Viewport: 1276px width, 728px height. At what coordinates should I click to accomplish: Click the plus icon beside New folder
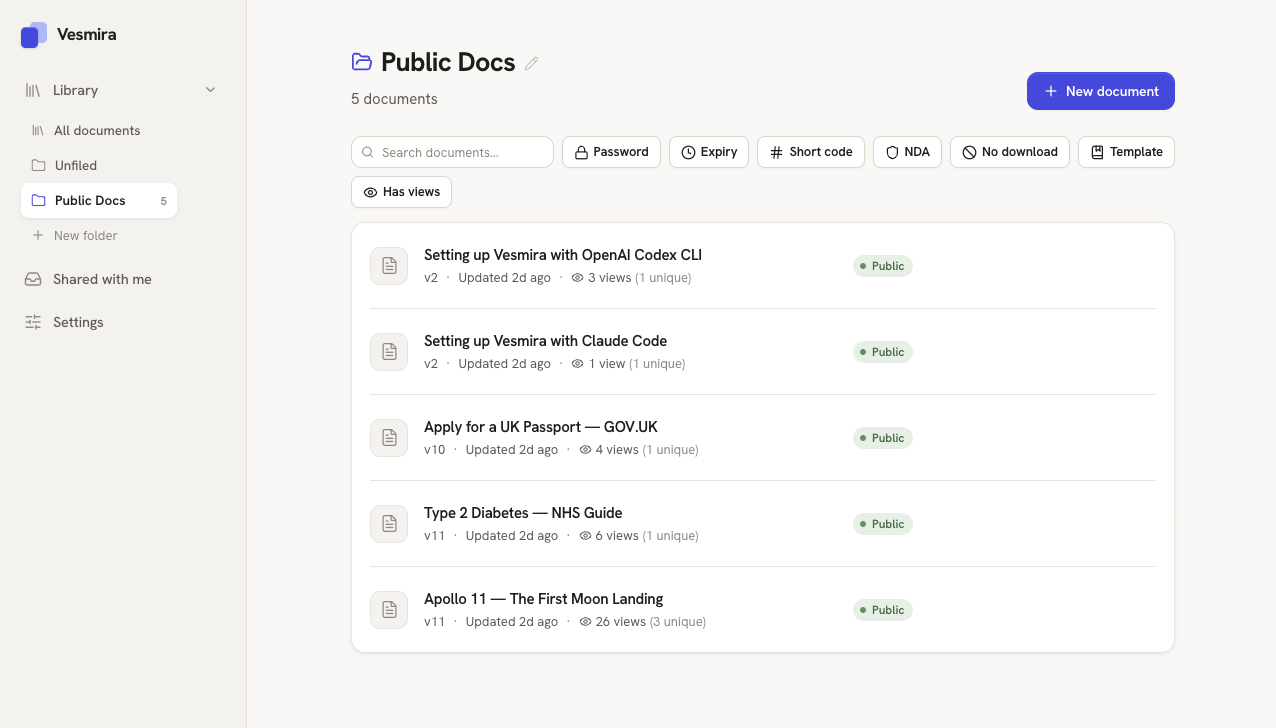38,235
